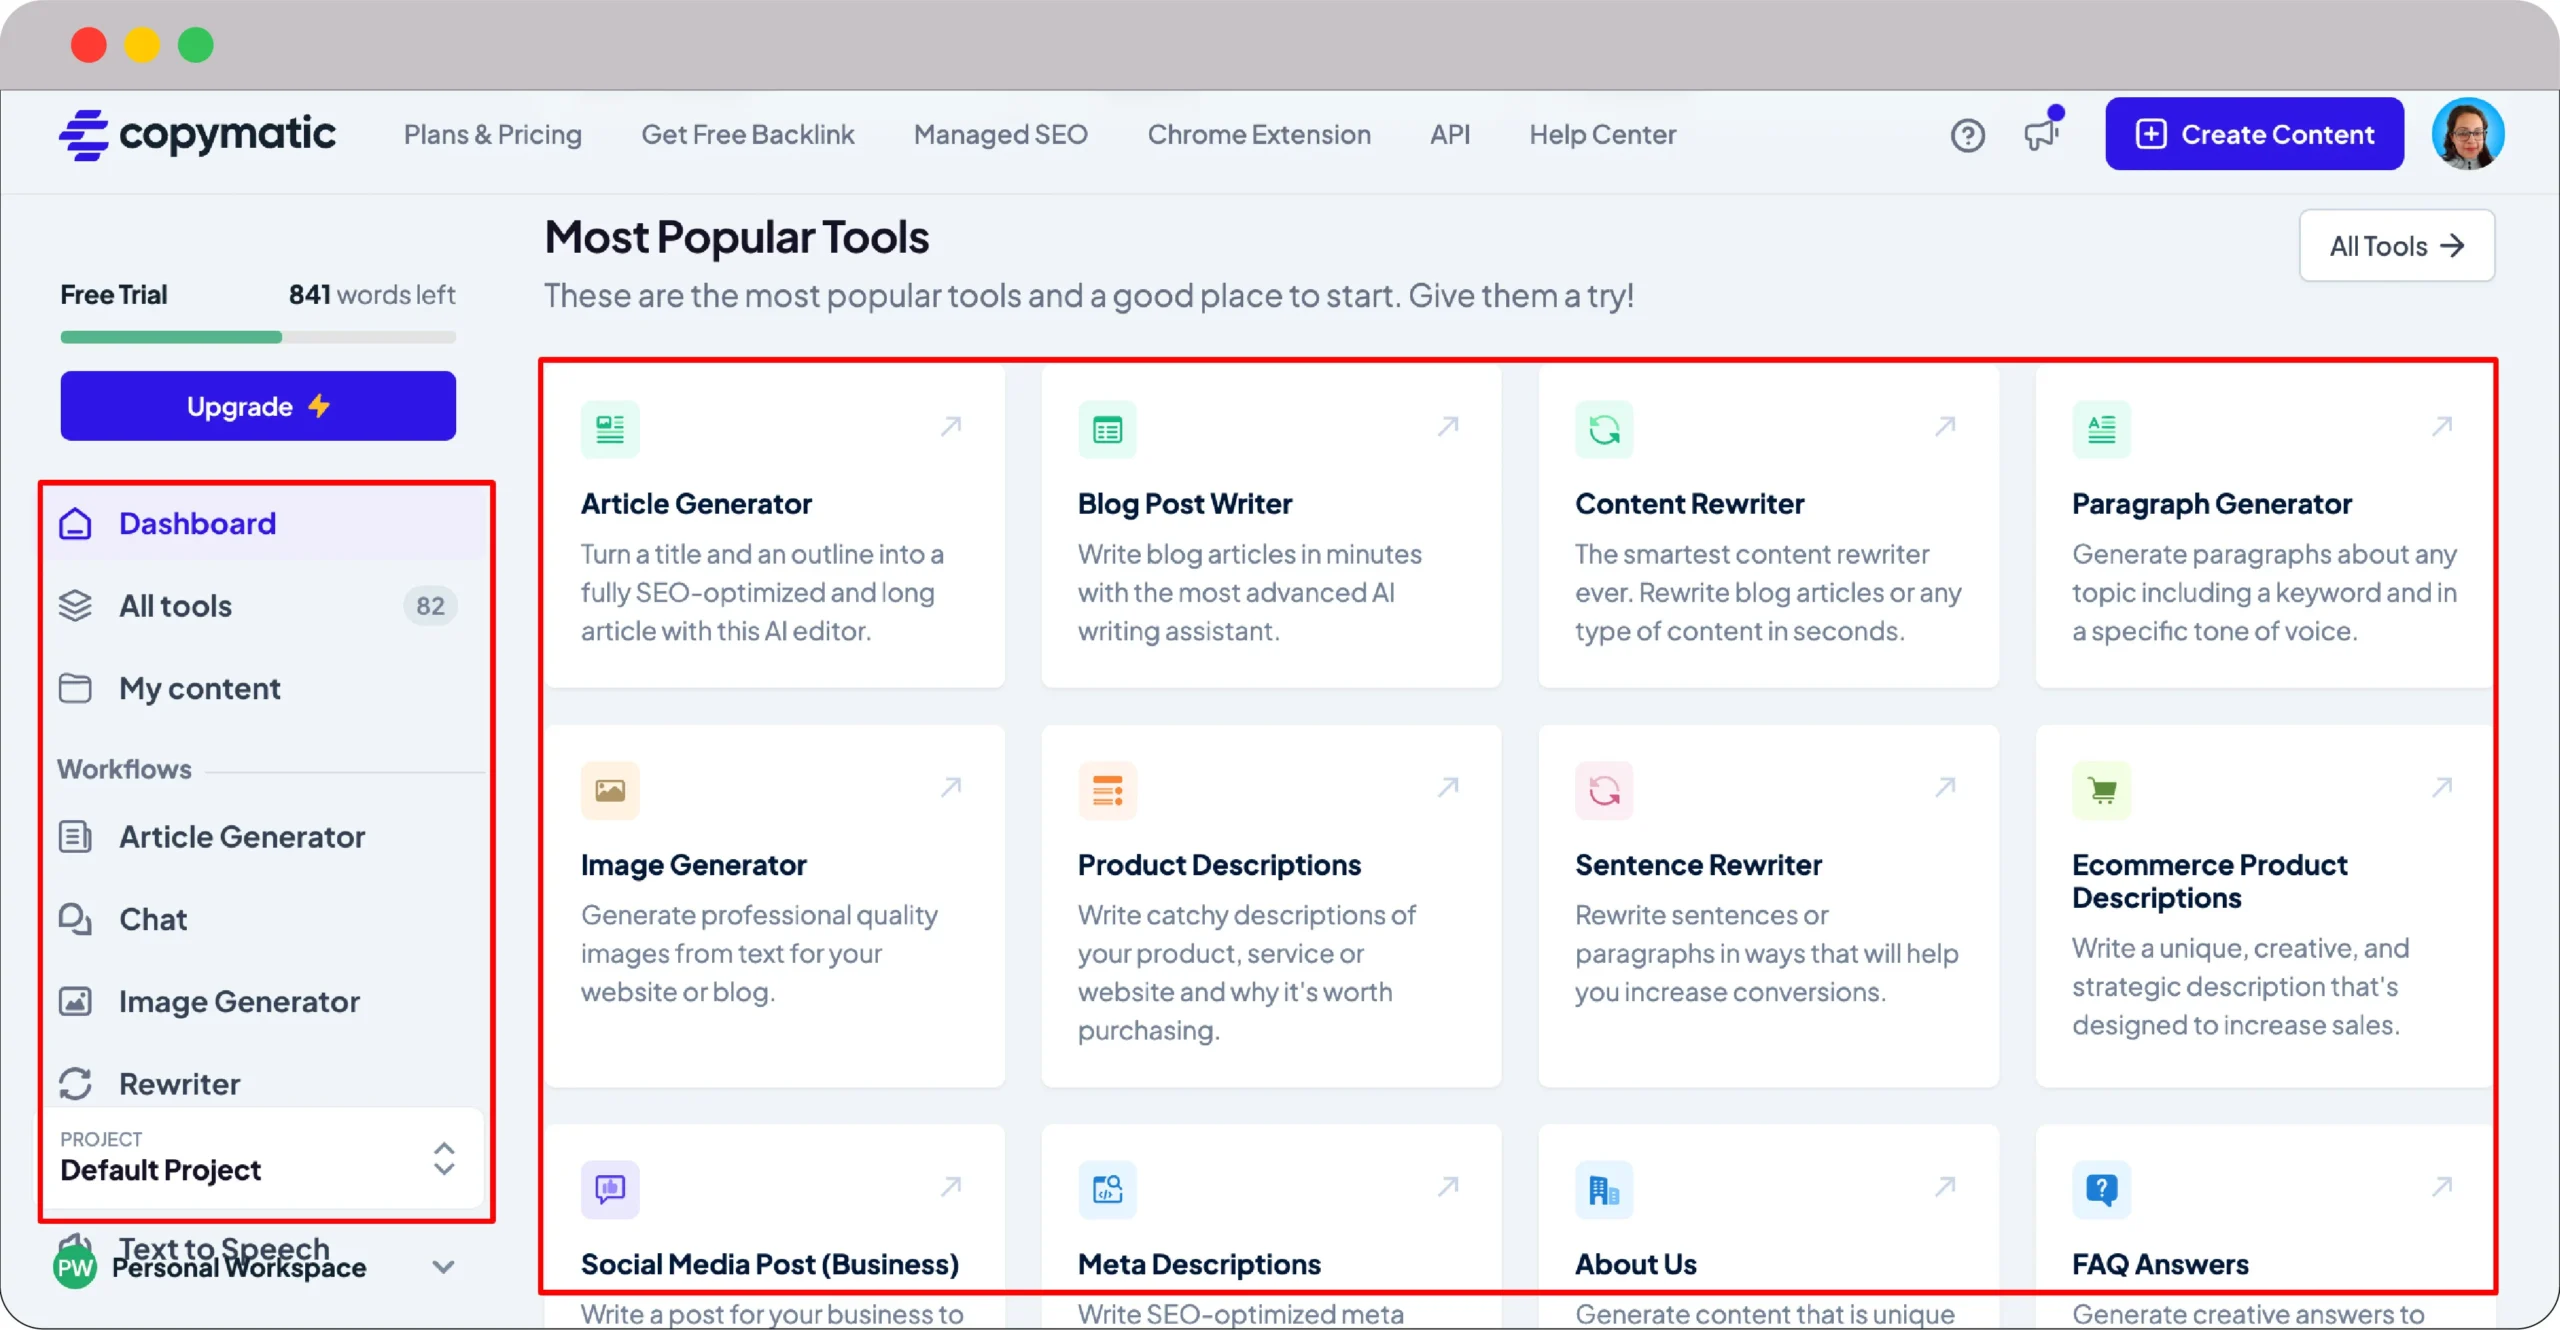Screen dimensions: 2560x1330
Task: Open the help question mark icon
Action: [1967, 135]
